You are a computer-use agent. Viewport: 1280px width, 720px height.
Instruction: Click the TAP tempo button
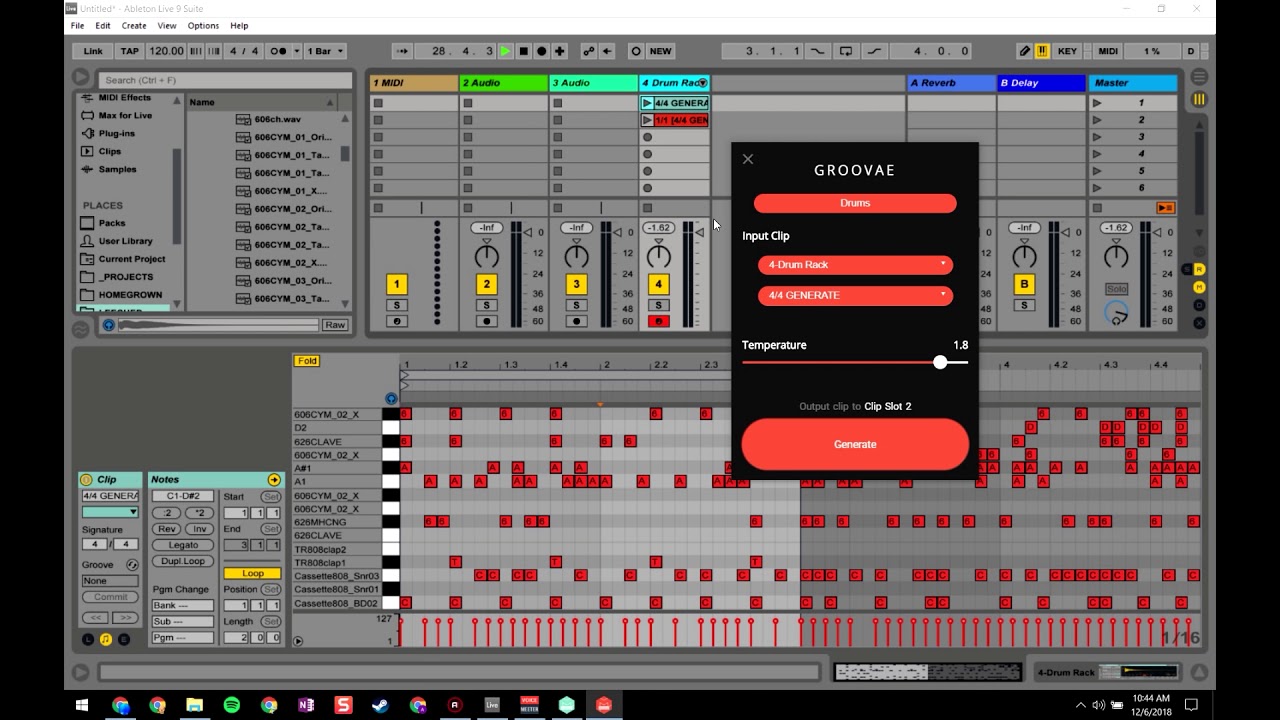click(130, 51)
